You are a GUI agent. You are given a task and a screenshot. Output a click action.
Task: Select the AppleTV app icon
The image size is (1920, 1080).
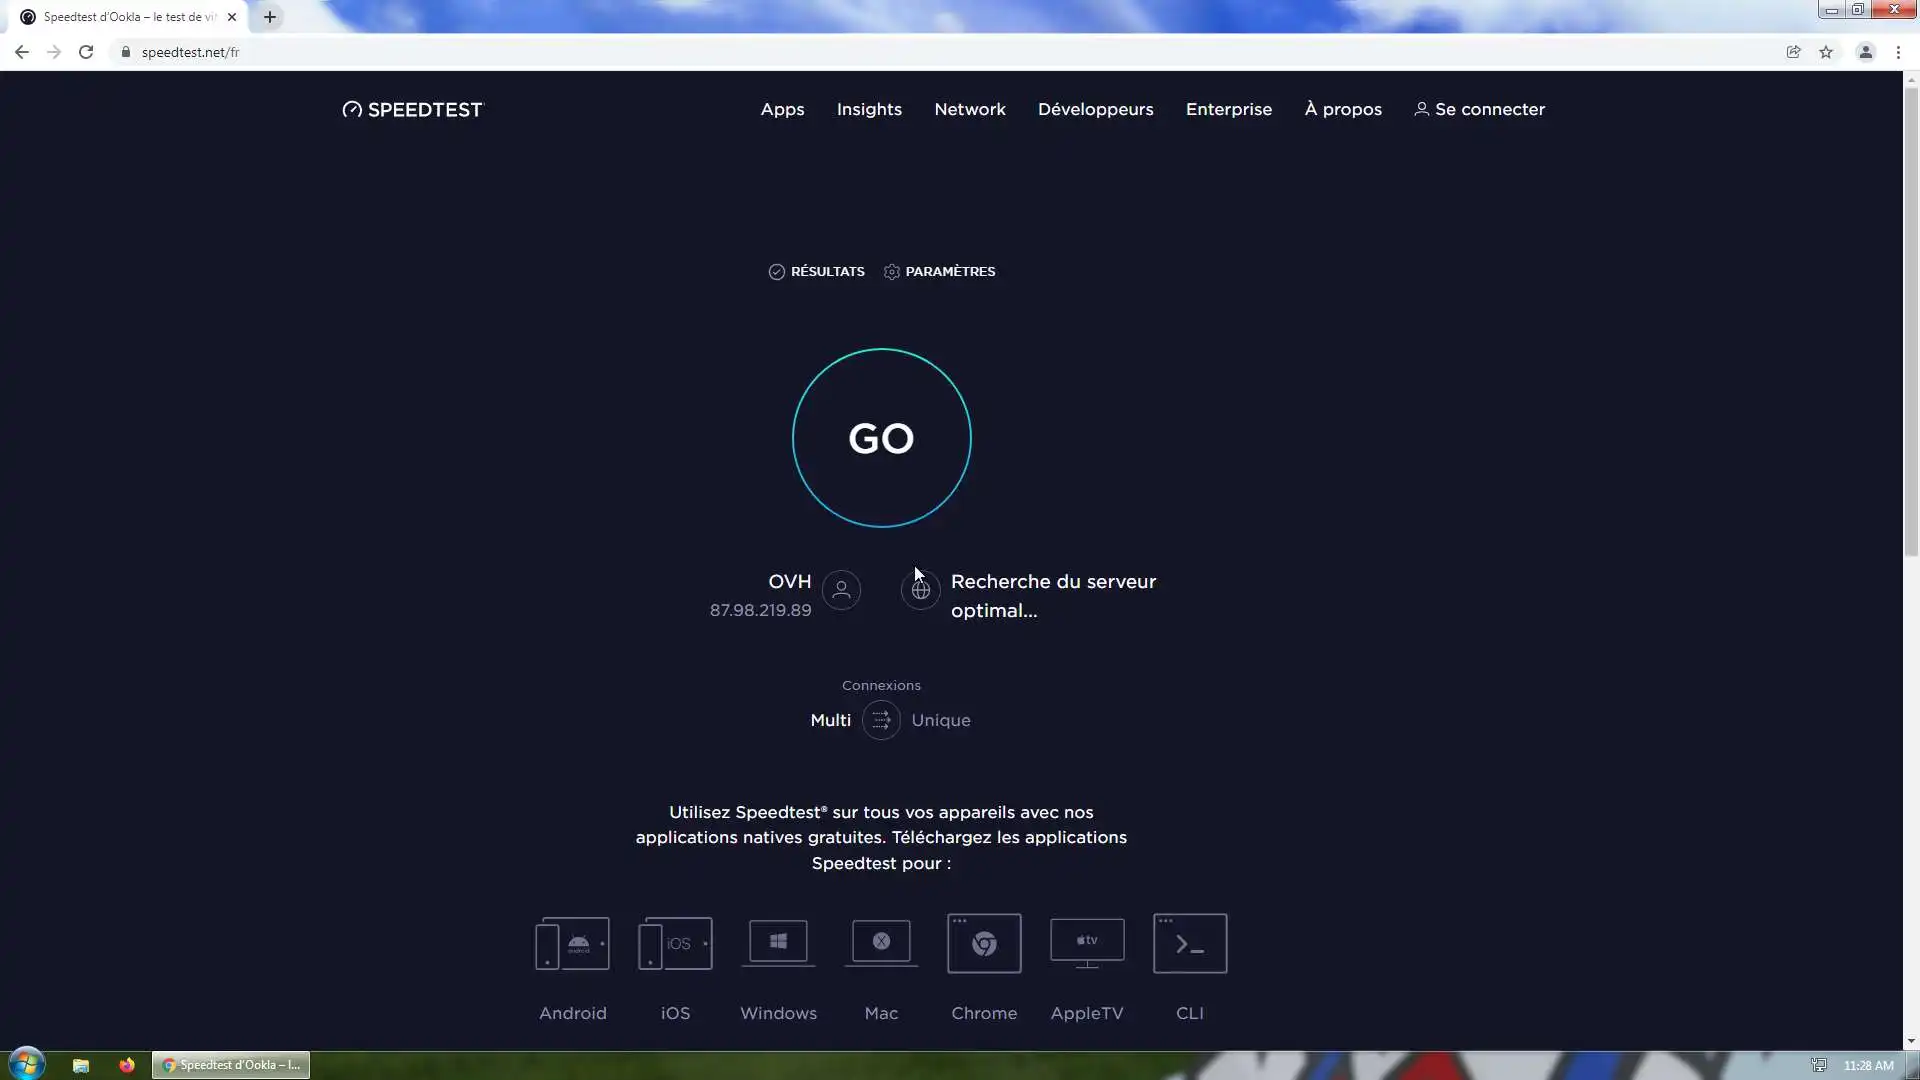click(x=1087, y=943)
